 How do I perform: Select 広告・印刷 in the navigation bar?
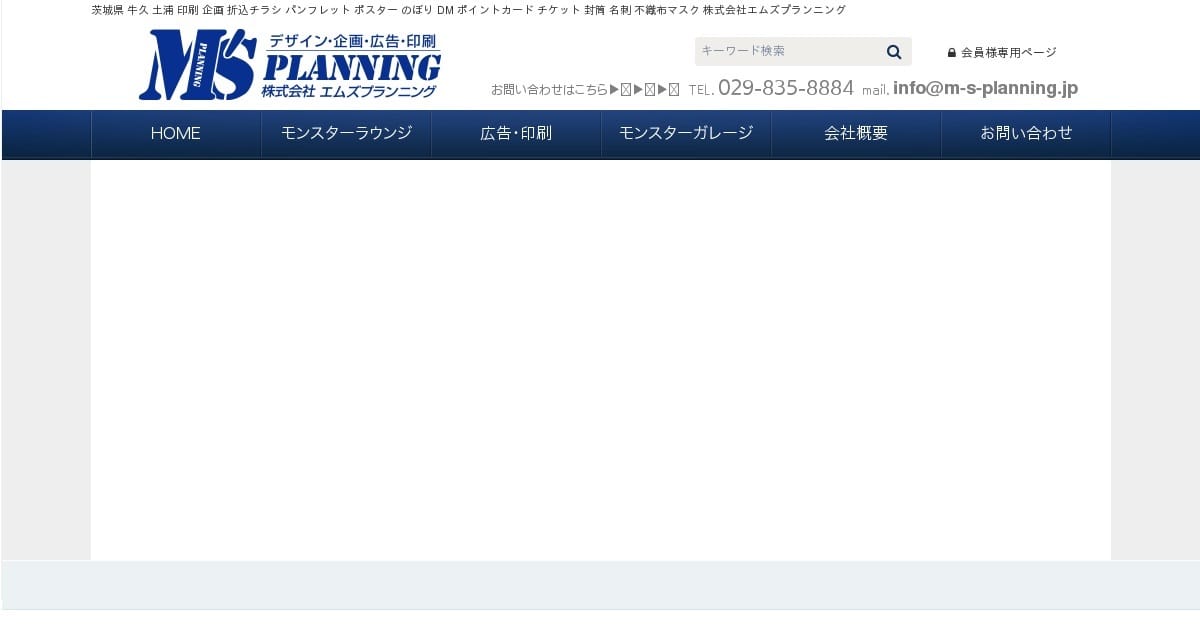(516, 134)
